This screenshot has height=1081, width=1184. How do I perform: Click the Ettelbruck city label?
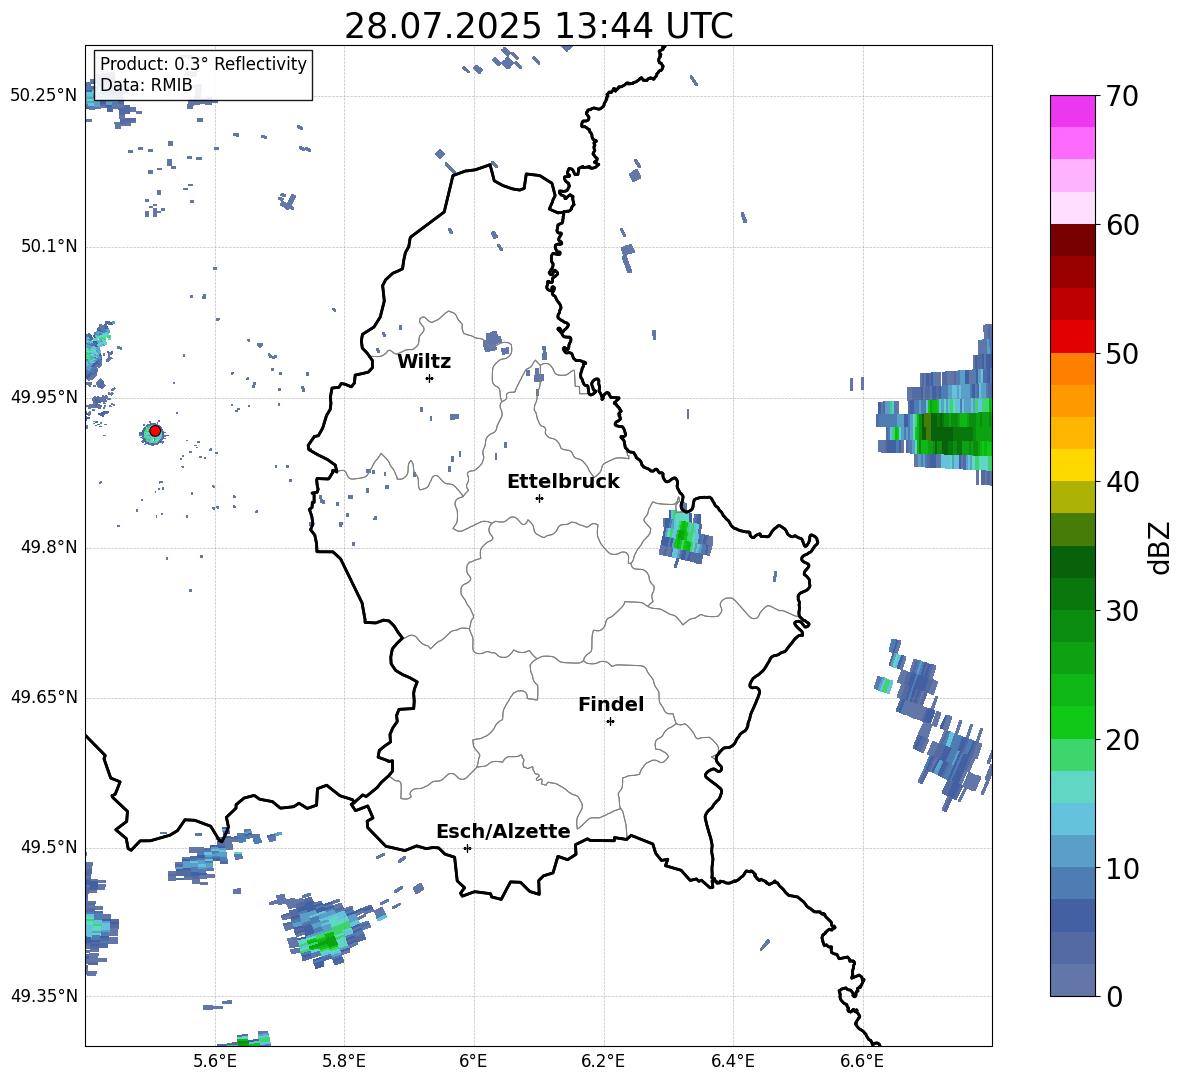(563, 482)
